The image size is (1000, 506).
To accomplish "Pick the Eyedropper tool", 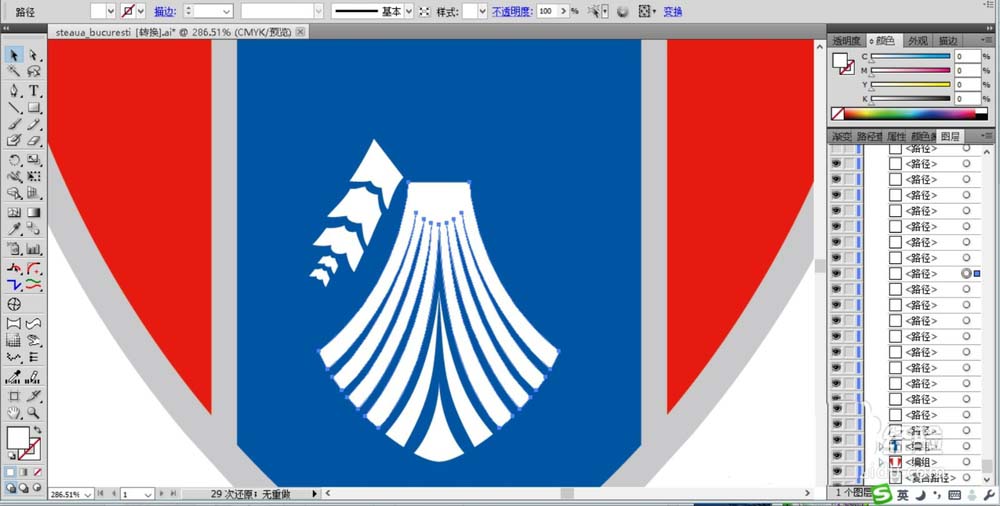I will [15, 229].
